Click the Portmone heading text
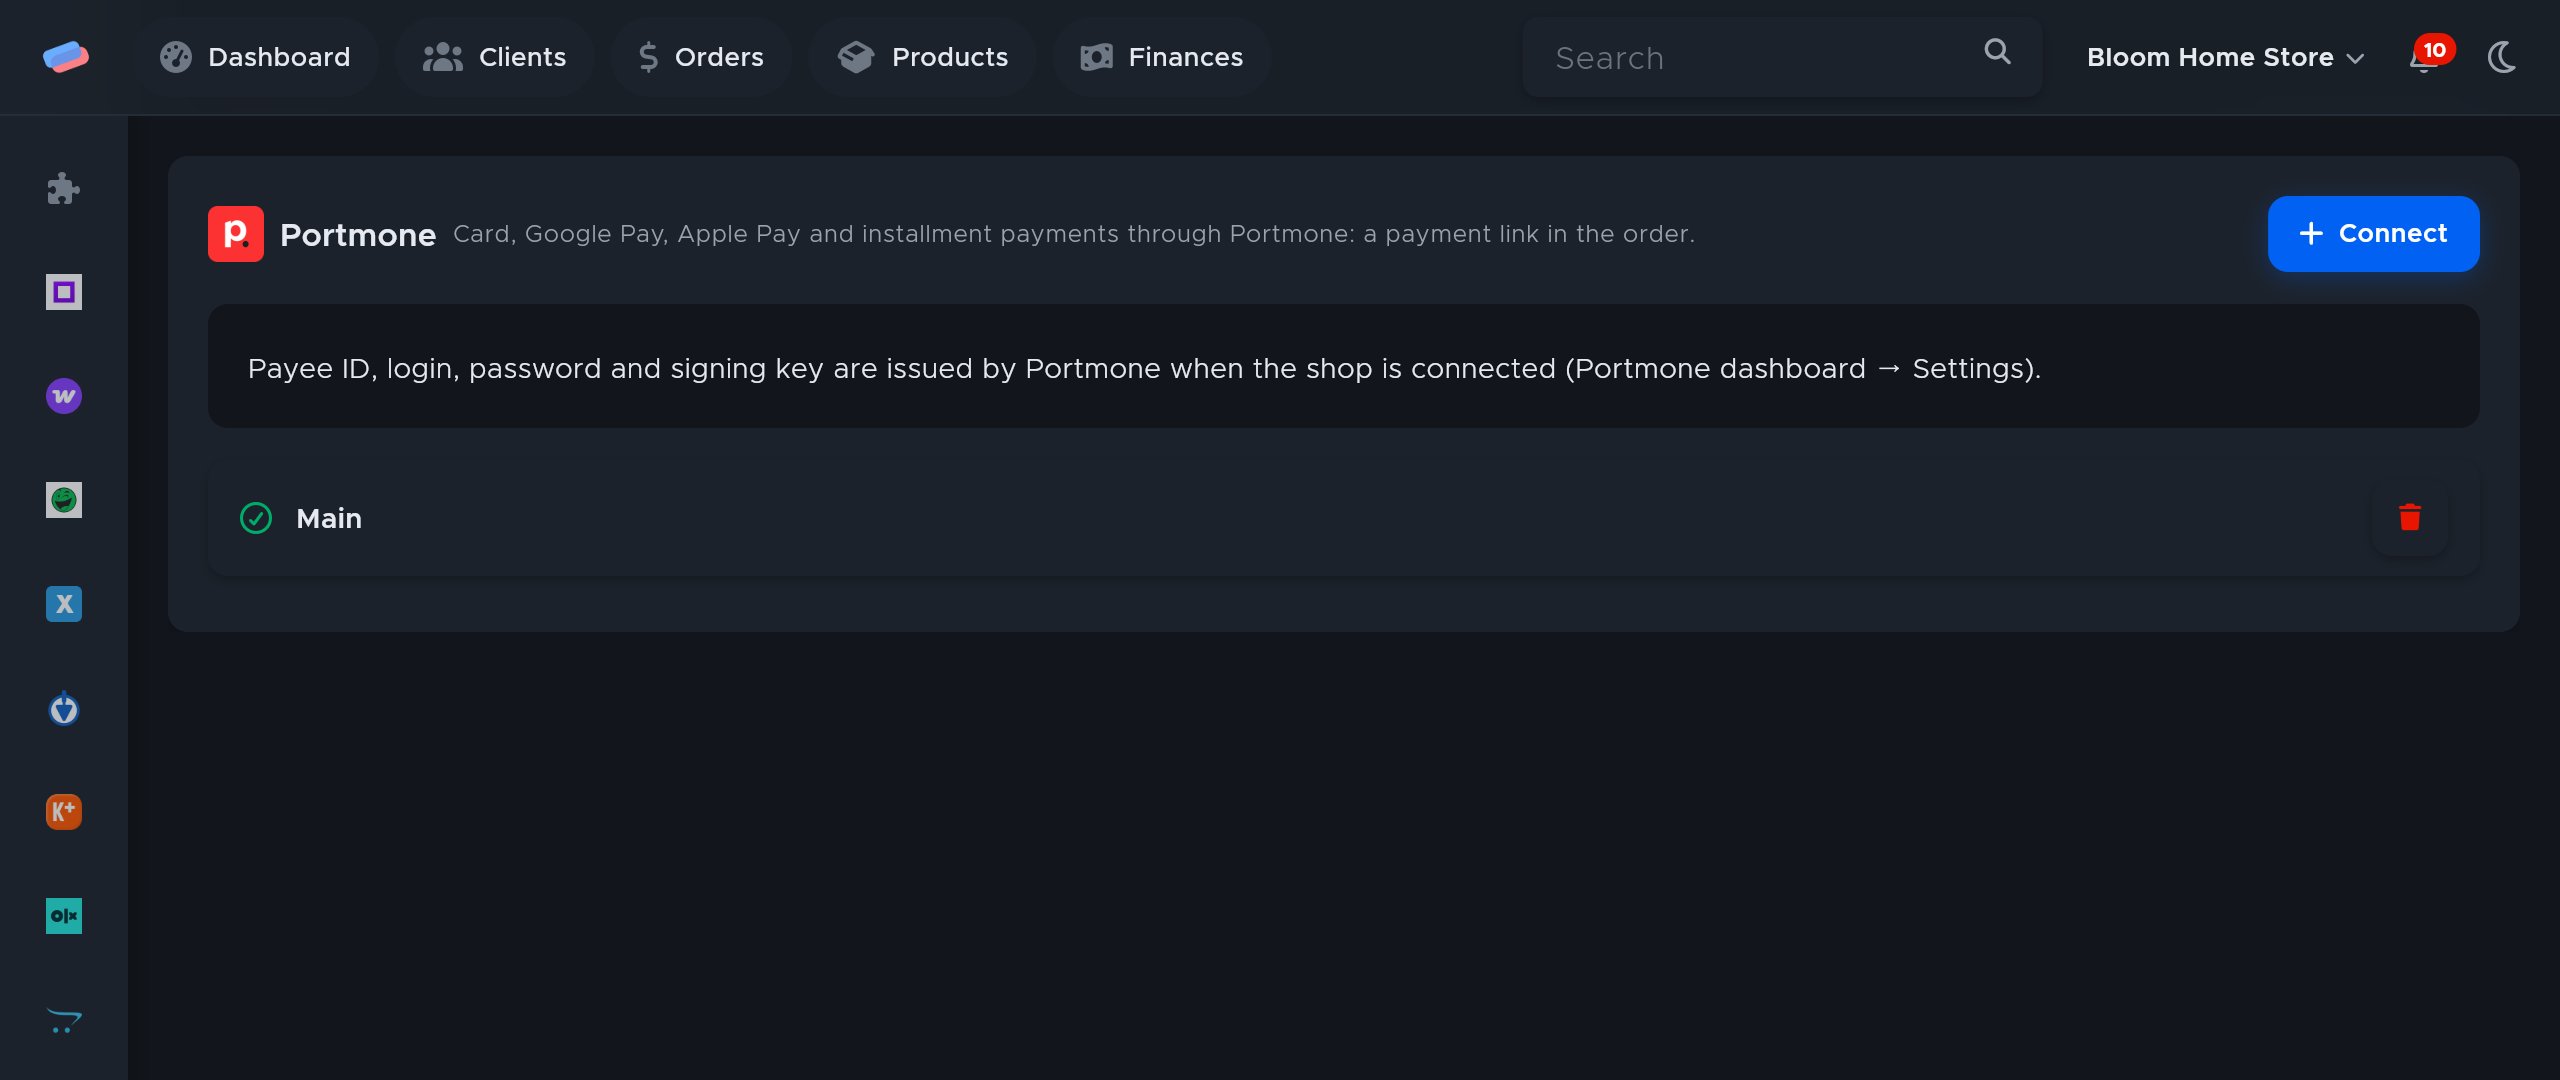2560x1080 pixels. (x=358, y=235)
